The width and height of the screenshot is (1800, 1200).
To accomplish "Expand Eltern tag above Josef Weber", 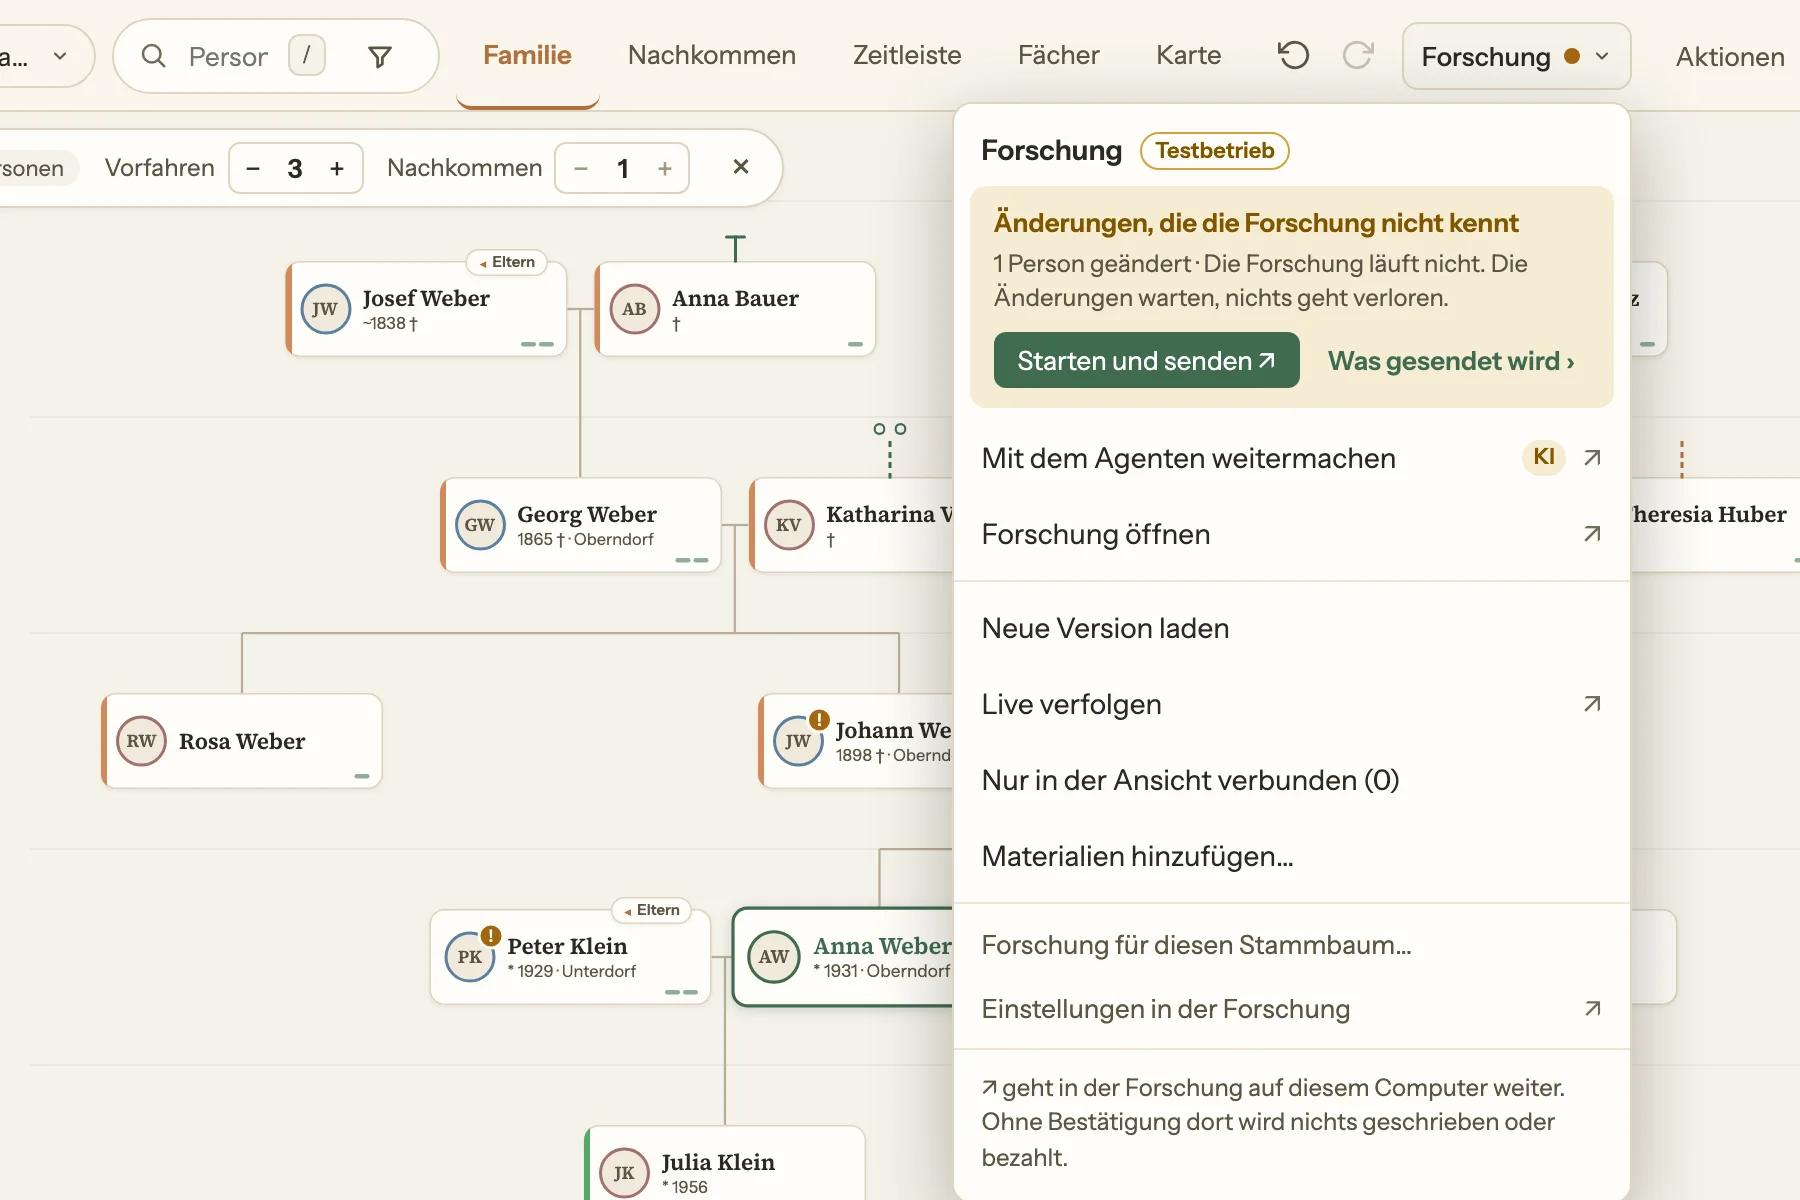I will click(507, 262).
